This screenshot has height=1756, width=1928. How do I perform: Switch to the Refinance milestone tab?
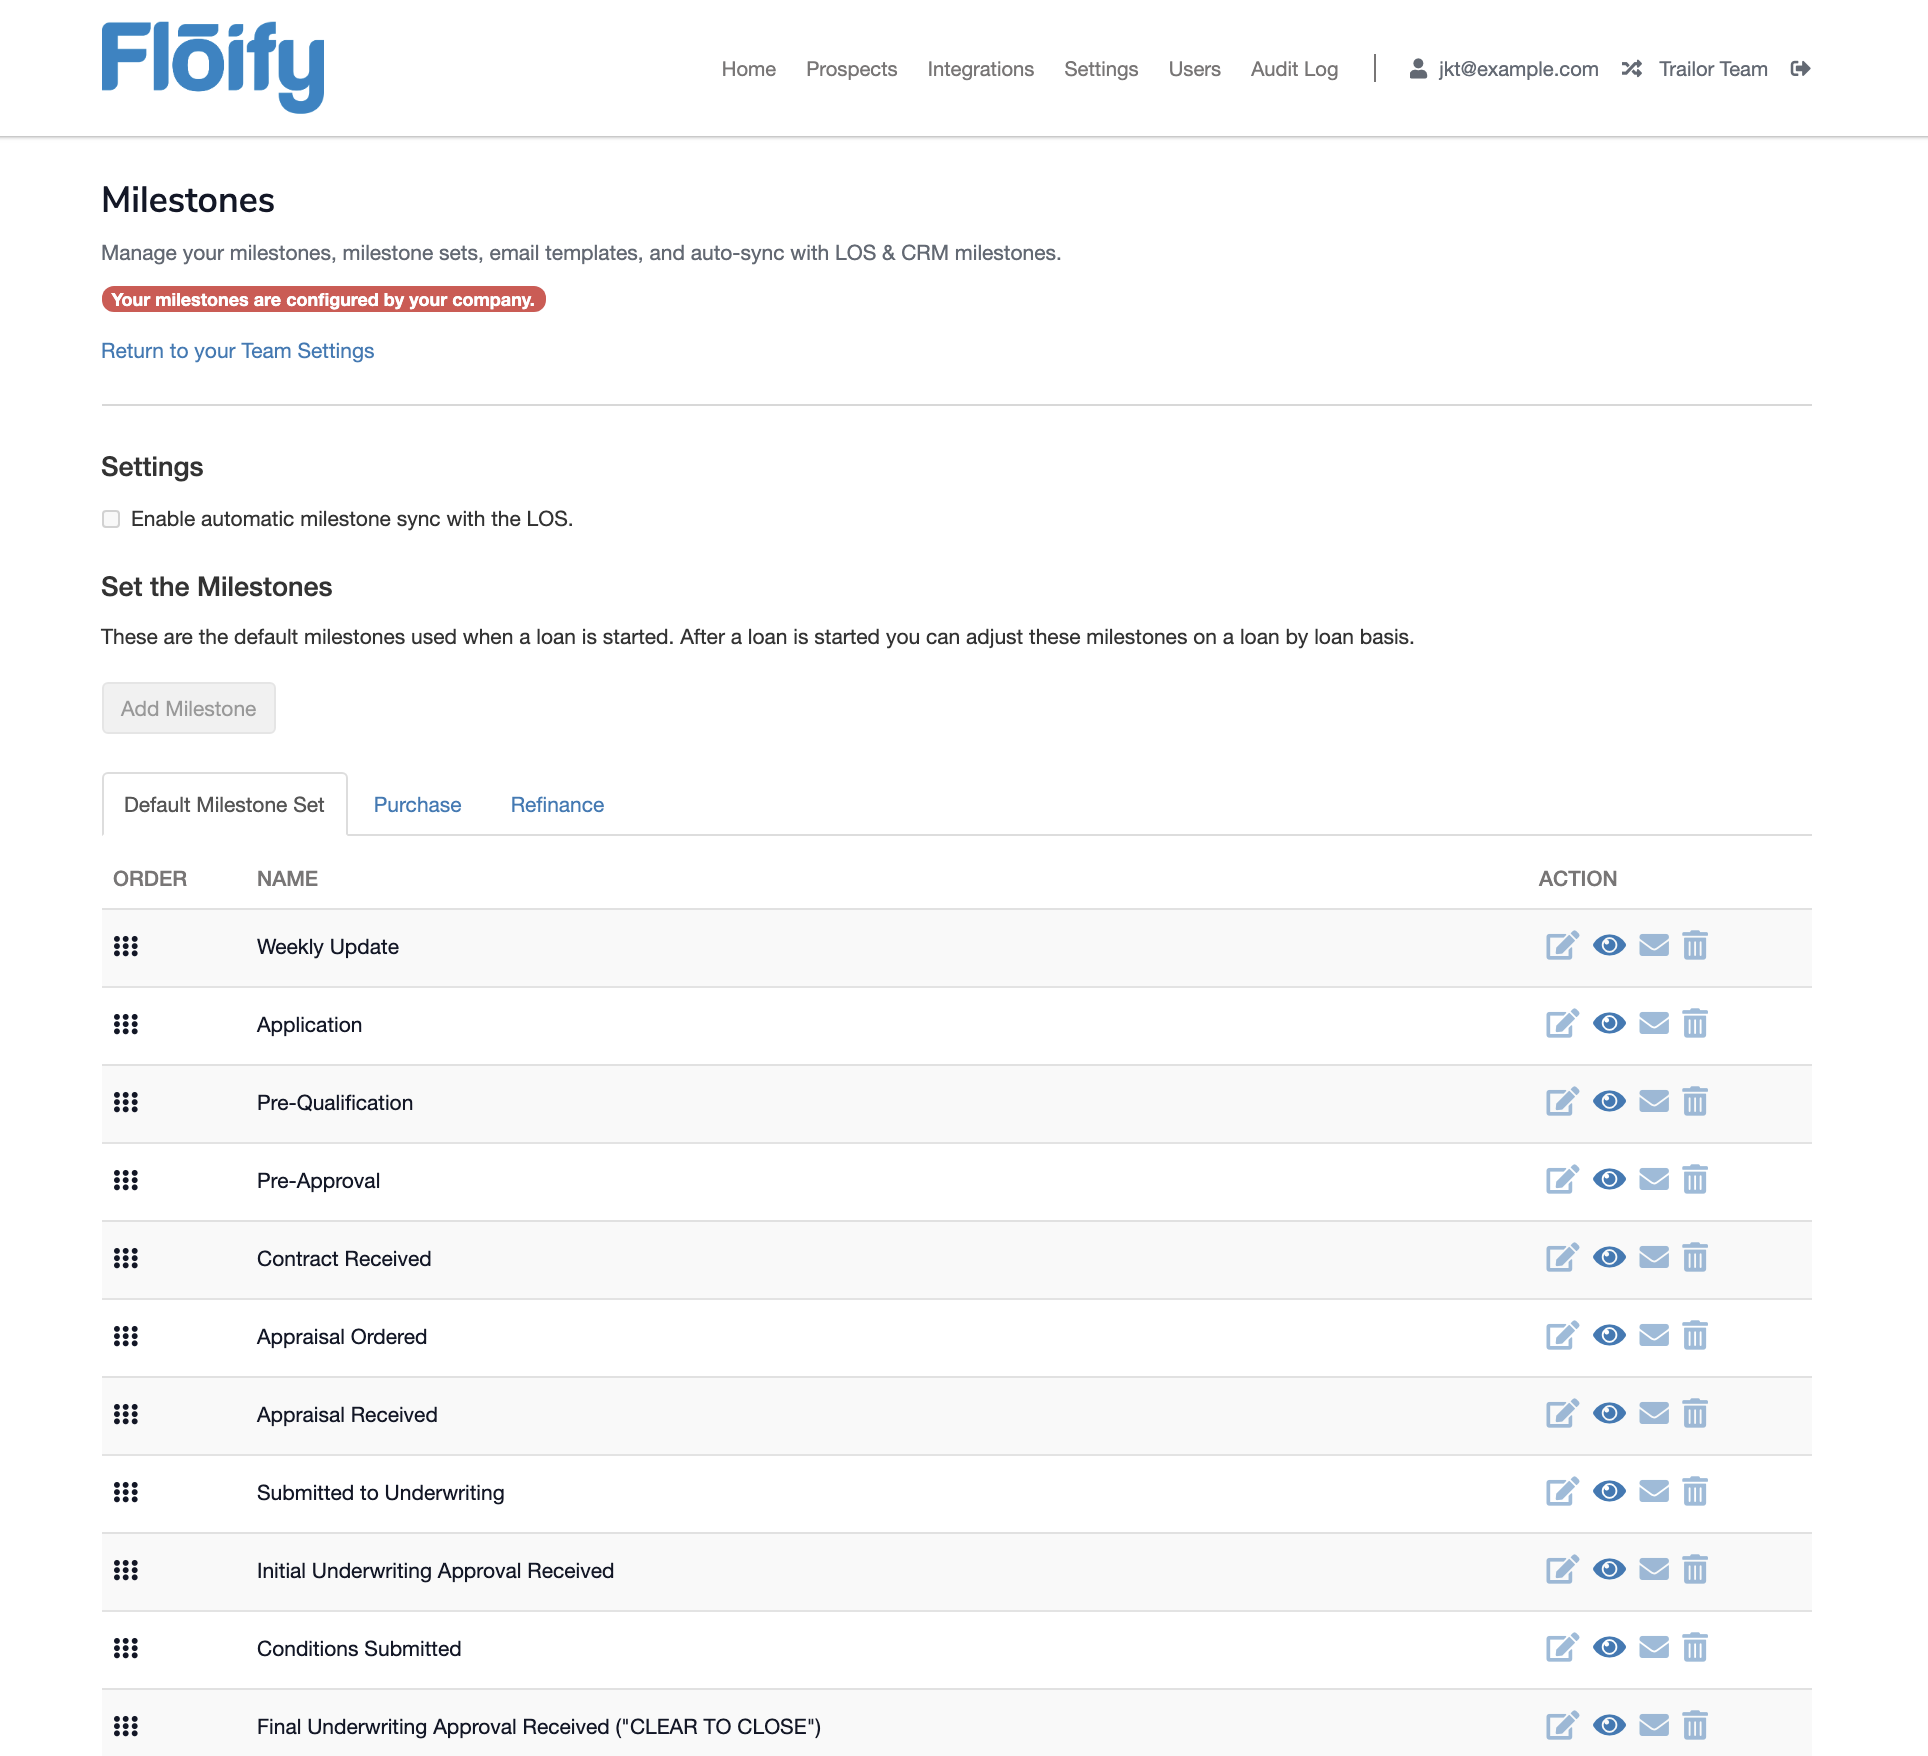point(557,805)
